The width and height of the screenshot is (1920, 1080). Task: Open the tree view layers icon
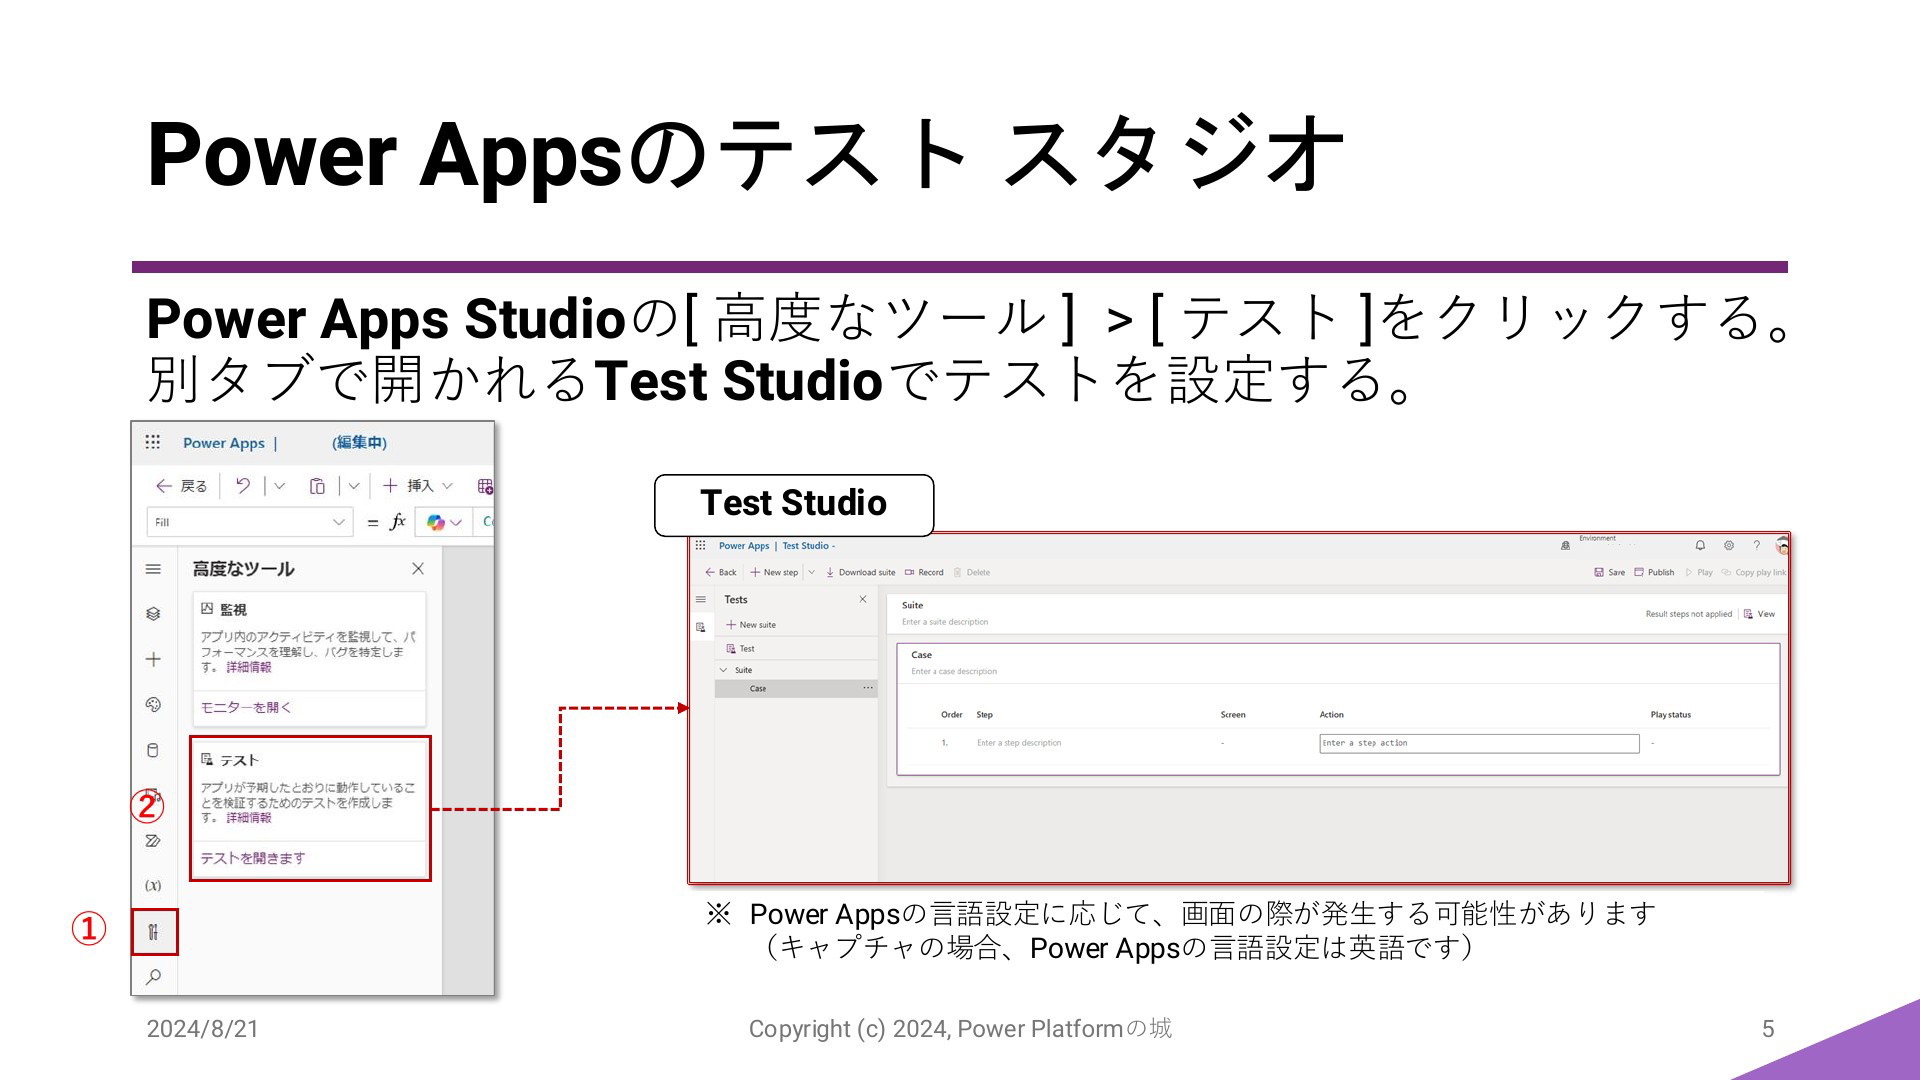[x=153, y=614]
